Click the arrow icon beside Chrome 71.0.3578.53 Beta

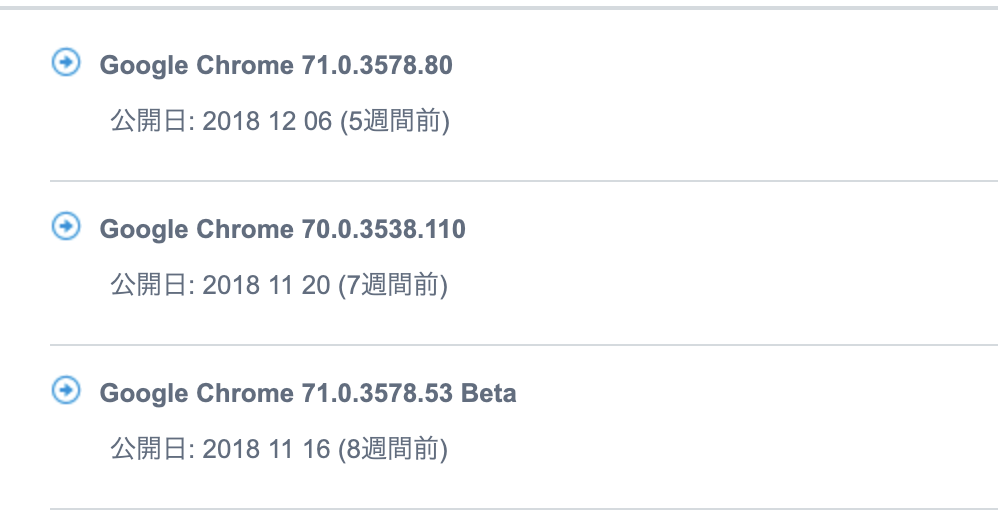pyautogui.click(x=66, y=390)
